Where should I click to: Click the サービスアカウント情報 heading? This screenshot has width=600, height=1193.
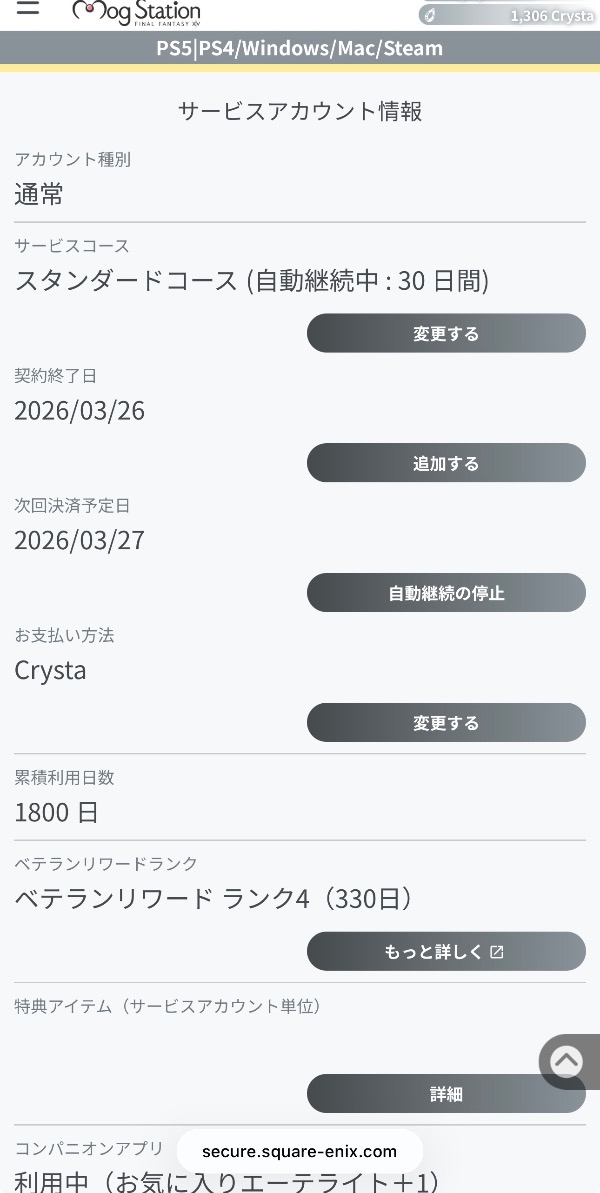[x=300, y=111]
